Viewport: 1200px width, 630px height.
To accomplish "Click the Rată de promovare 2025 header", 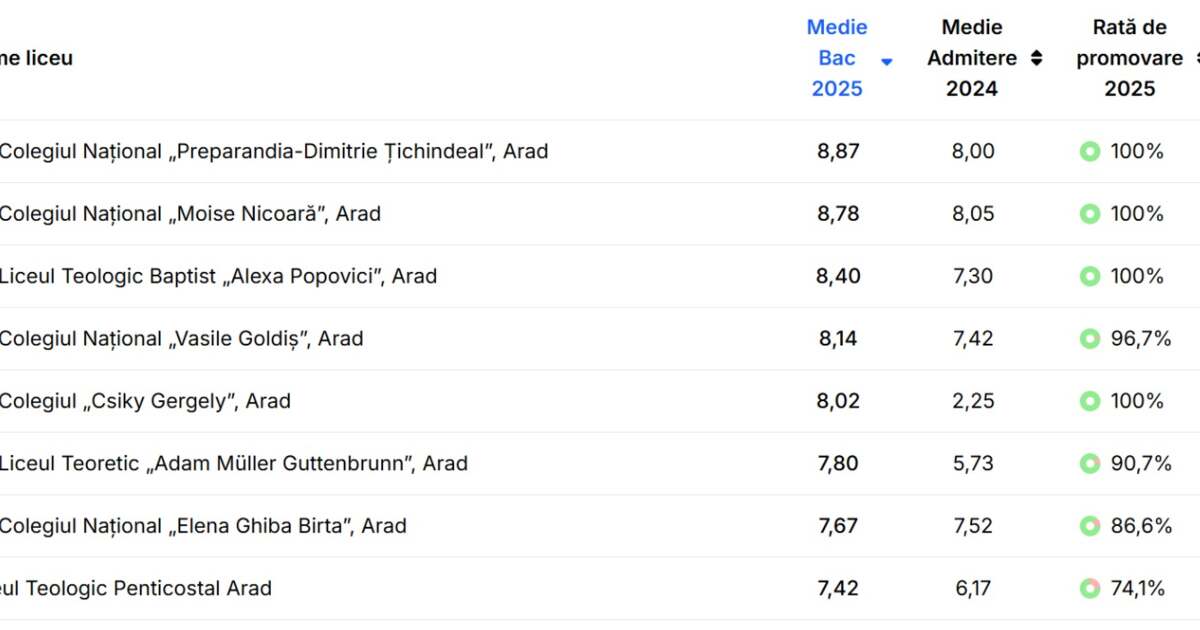I will (x=1129, y=58).
